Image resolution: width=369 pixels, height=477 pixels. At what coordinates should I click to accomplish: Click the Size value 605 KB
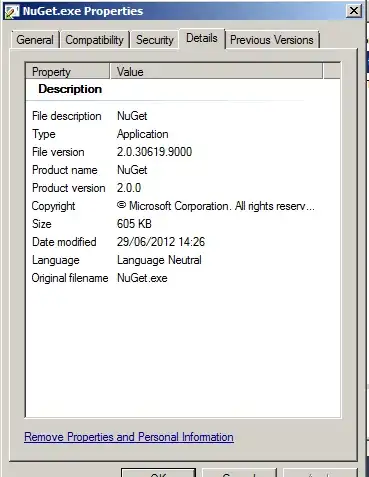click(134, 224)
